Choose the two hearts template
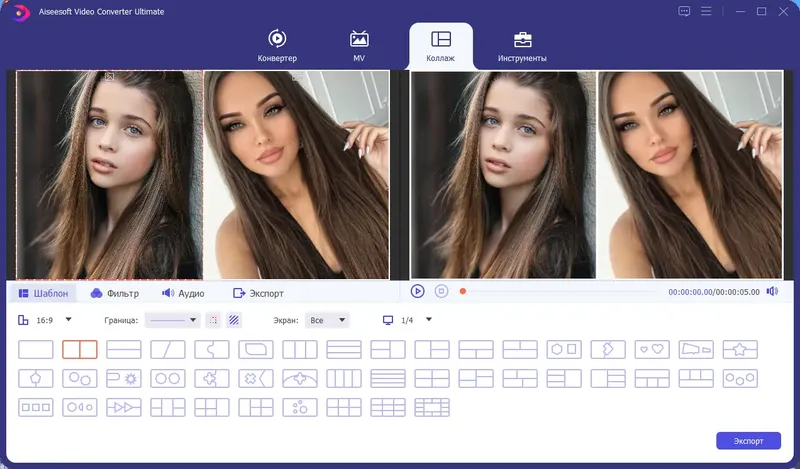 (x=652, y=350)
